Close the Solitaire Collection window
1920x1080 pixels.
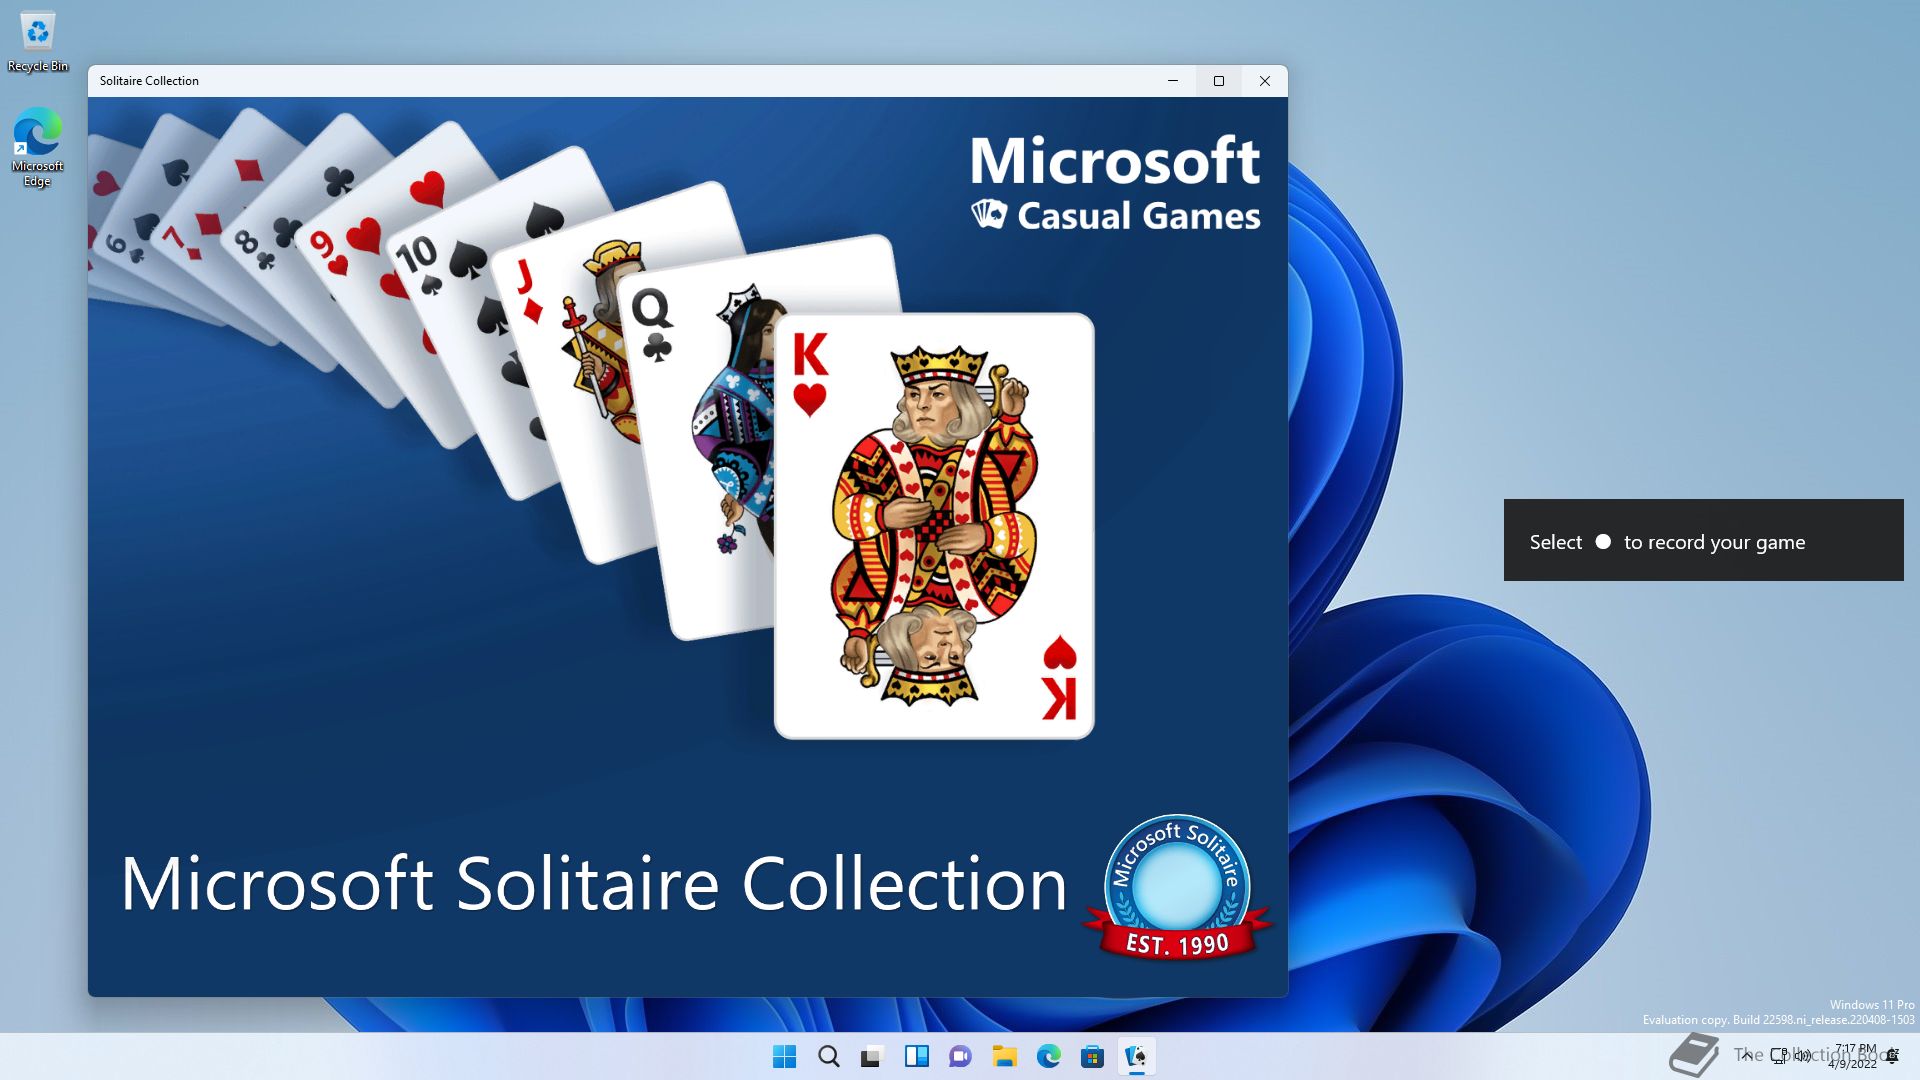pyautogui.click(x=1265, y=81)
